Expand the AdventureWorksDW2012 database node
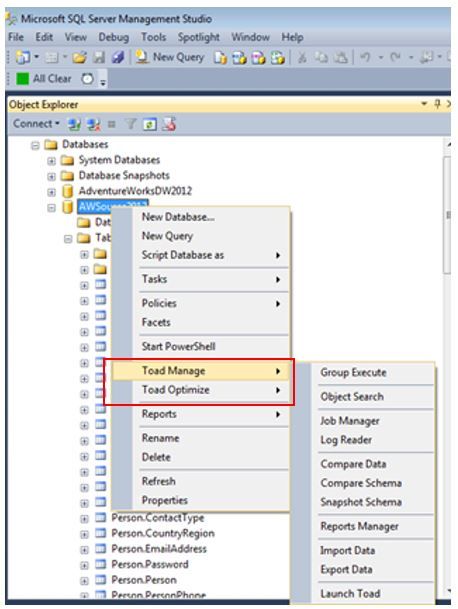Screen dimensions: 458x609 click(51, 192)
